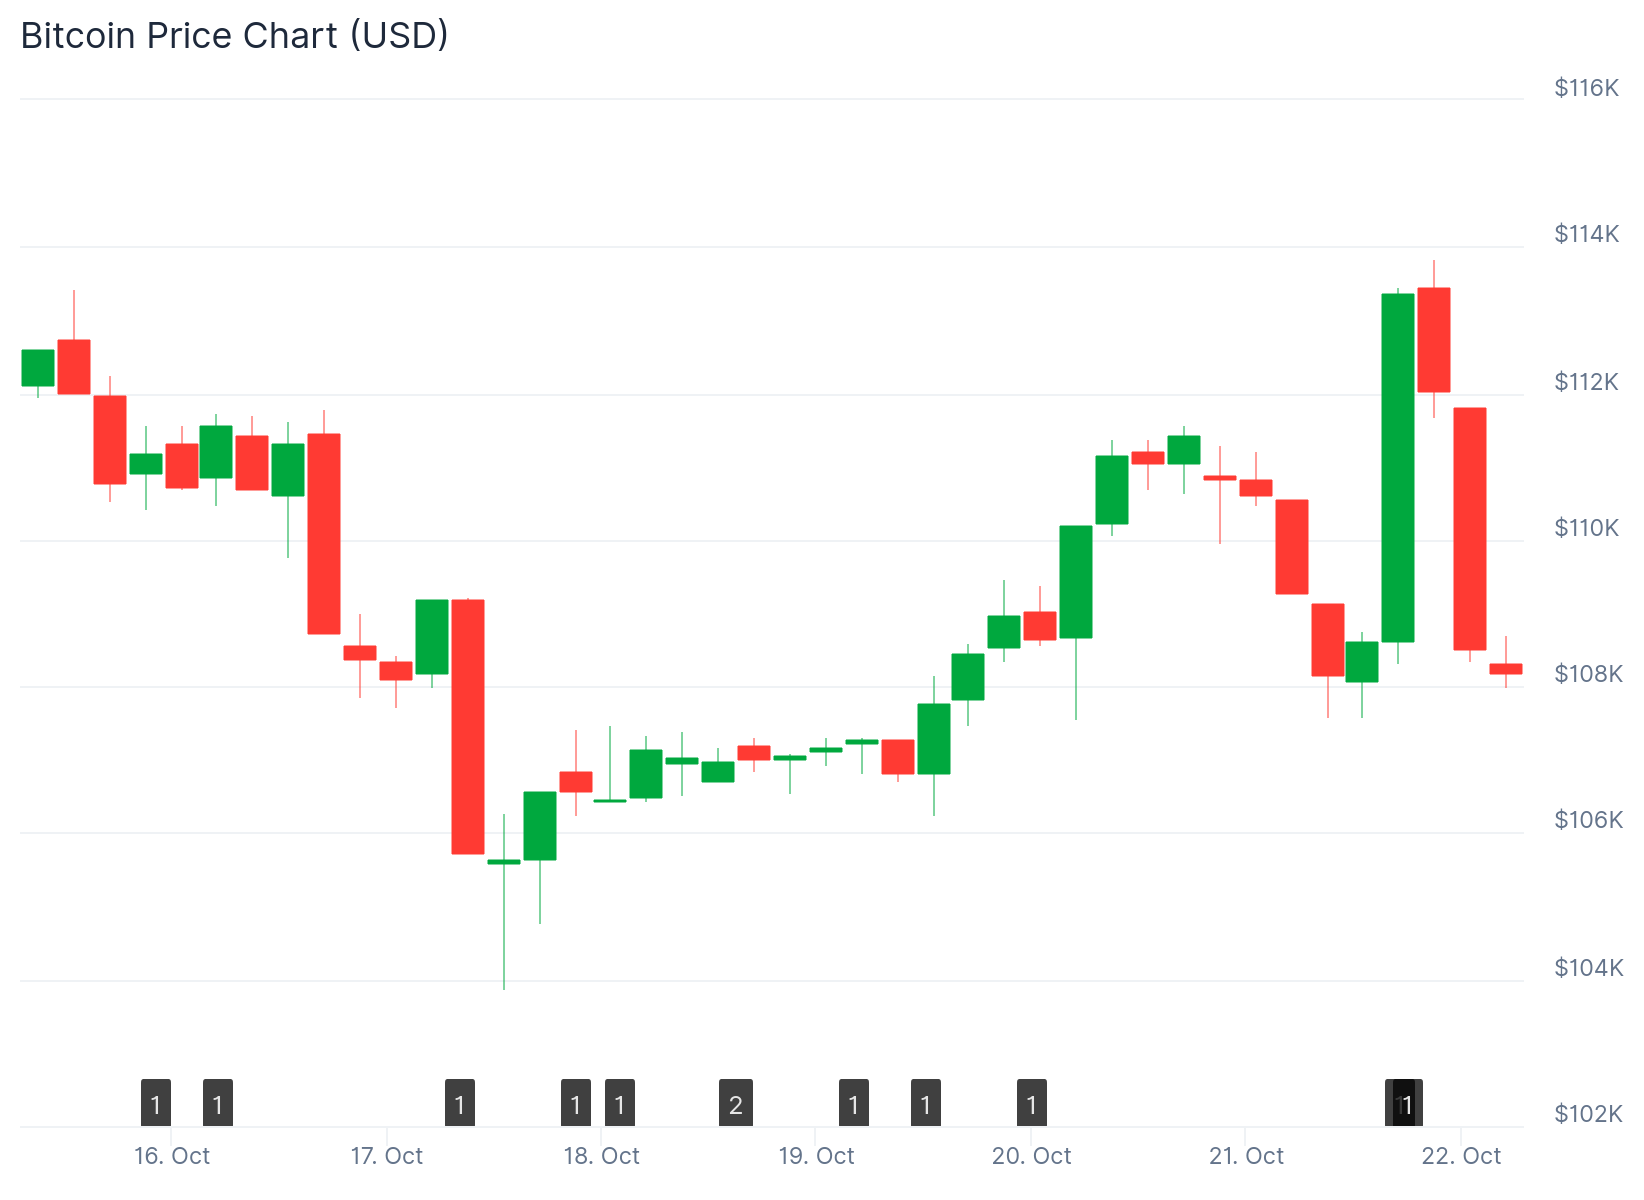Click the event marker labeled 2
This screenshot has width=1644, height=1200.
click(736, 1104)
